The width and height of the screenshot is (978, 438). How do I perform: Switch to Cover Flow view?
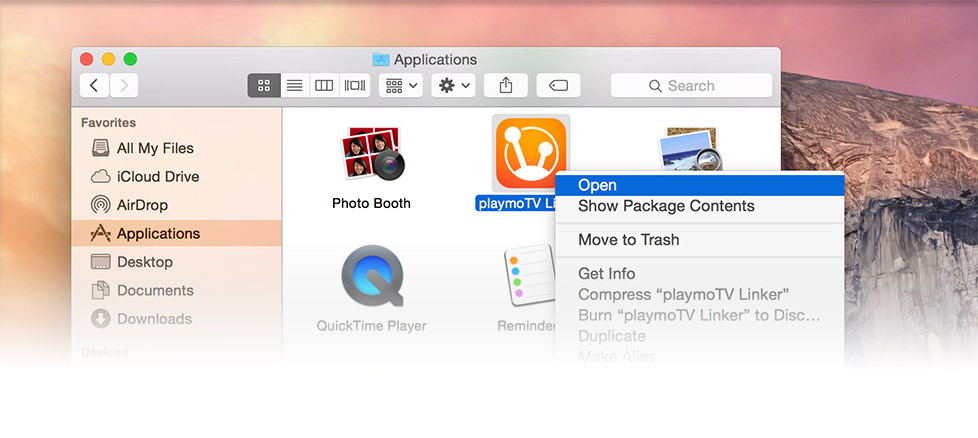[x=355, y=85]
